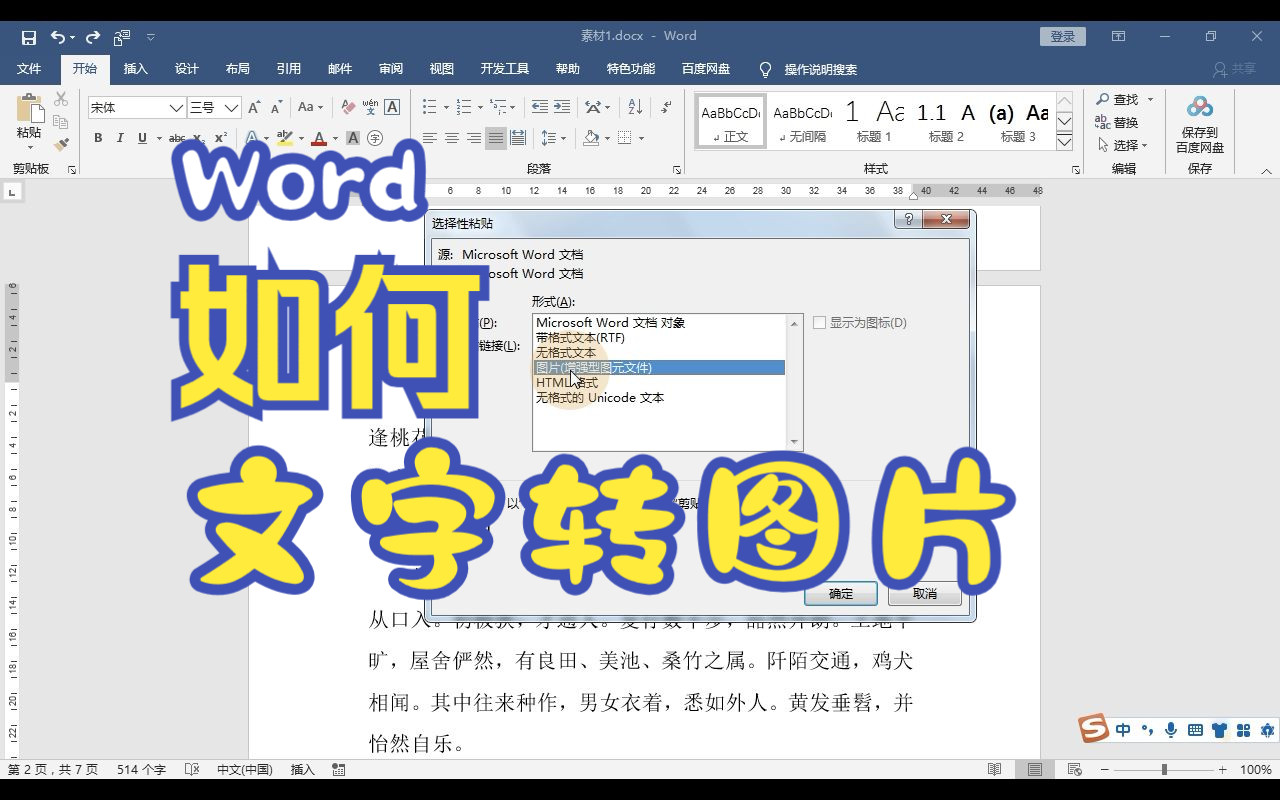Image resolution: width=1280 pixels, height=800 pixels.
Task: Open the font name 宋体 dropdown
Action: (177, 107)
